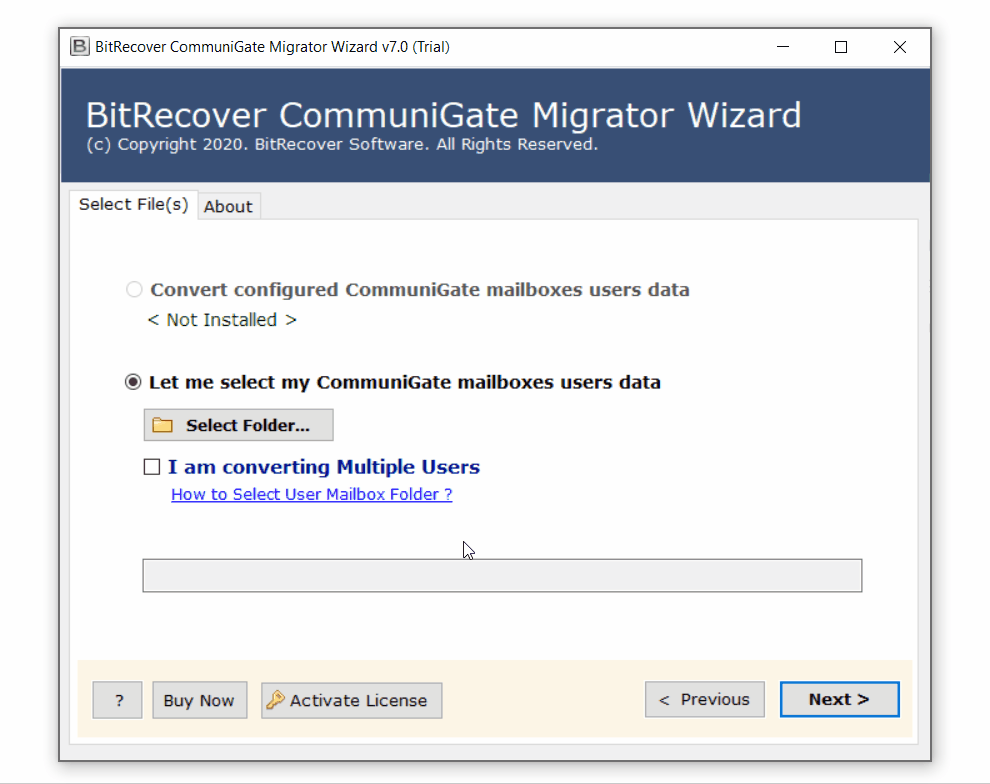This screenshot has height=784, width=990.
Task: Enable I am converting Multiple Users checkbox
Action: pos(152,467)
